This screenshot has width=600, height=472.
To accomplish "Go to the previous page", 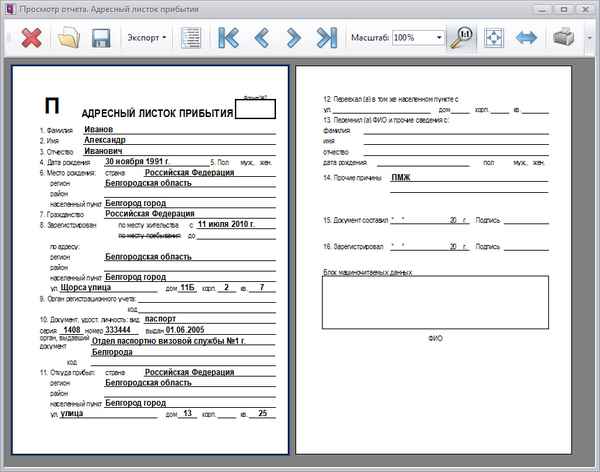I will click(262, 38).
